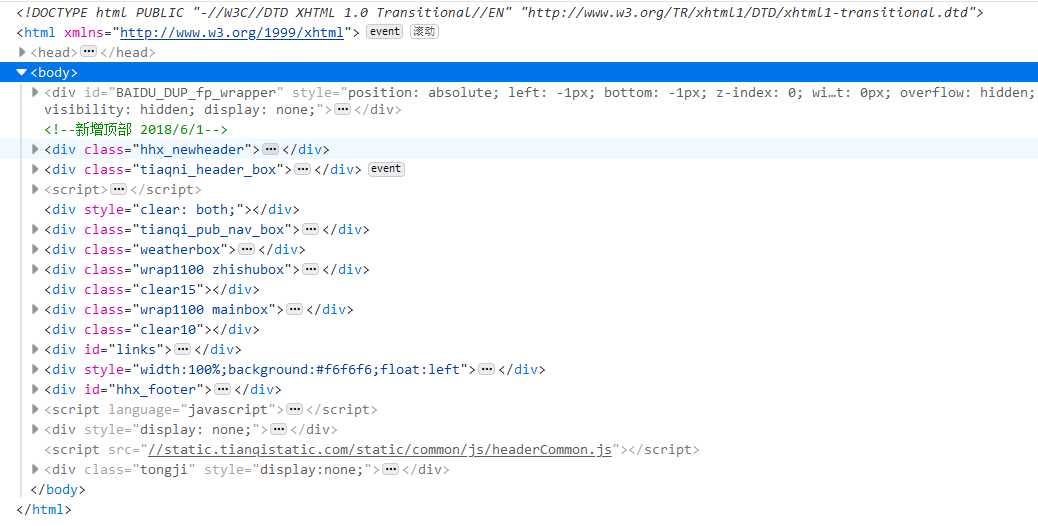Click the "links" id attribute value
Image resolution: width=1038 pixels, height=526 pixels.
[136, 349]
